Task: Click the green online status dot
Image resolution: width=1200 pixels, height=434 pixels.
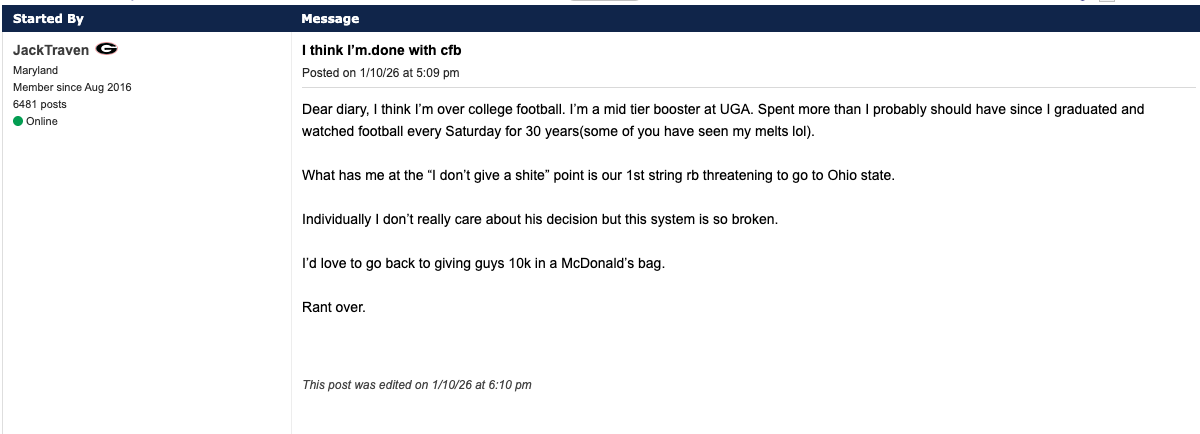Action: 17,121
